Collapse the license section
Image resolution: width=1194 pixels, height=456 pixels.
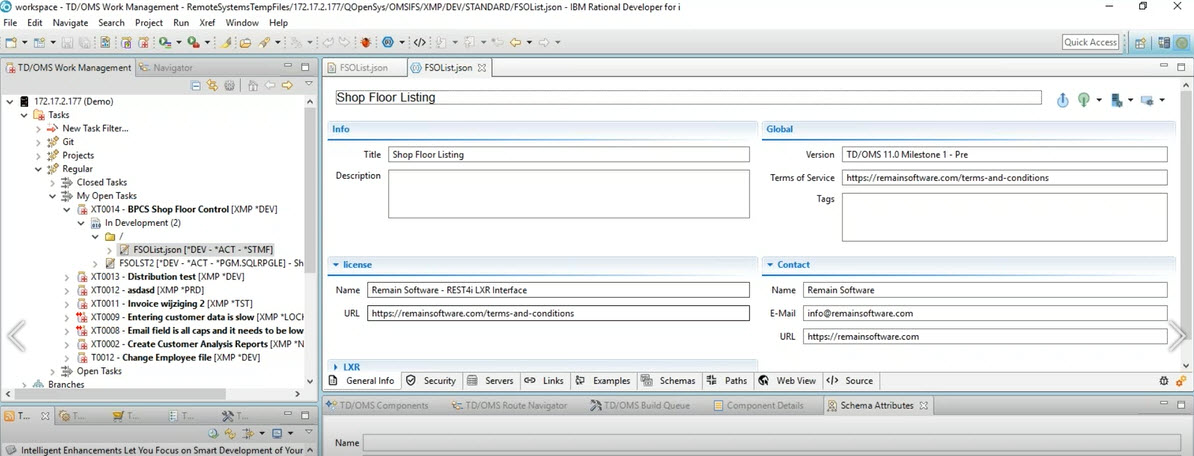336,265
